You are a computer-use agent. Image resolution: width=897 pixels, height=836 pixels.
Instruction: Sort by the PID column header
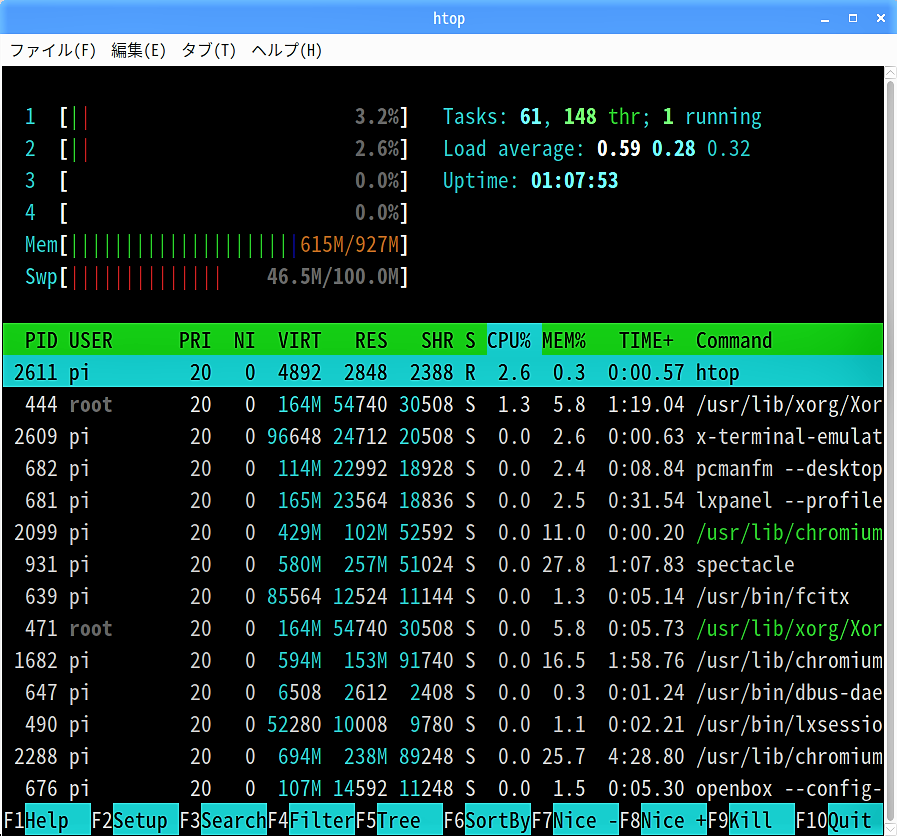pos(41,340)
